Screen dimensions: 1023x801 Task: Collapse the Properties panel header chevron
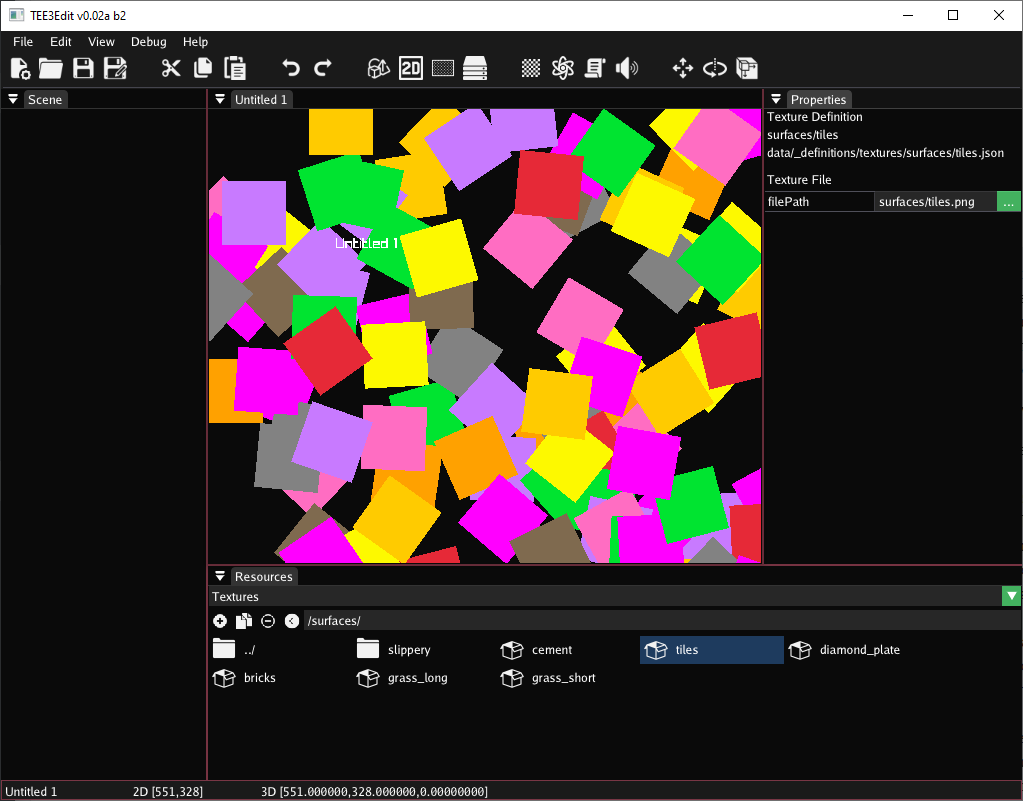776,99
